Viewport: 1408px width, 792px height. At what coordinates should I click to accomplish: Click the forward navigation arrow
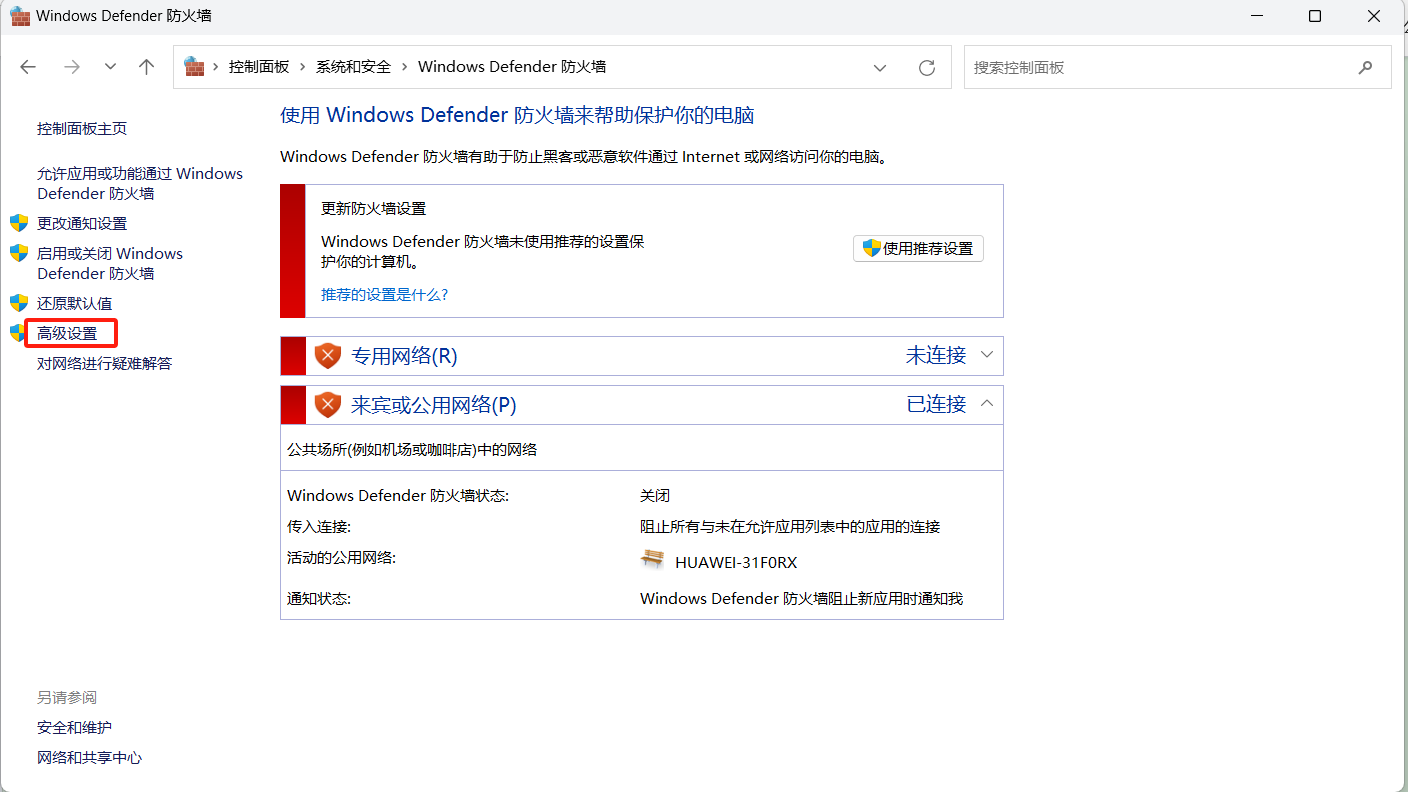(71, 67)
